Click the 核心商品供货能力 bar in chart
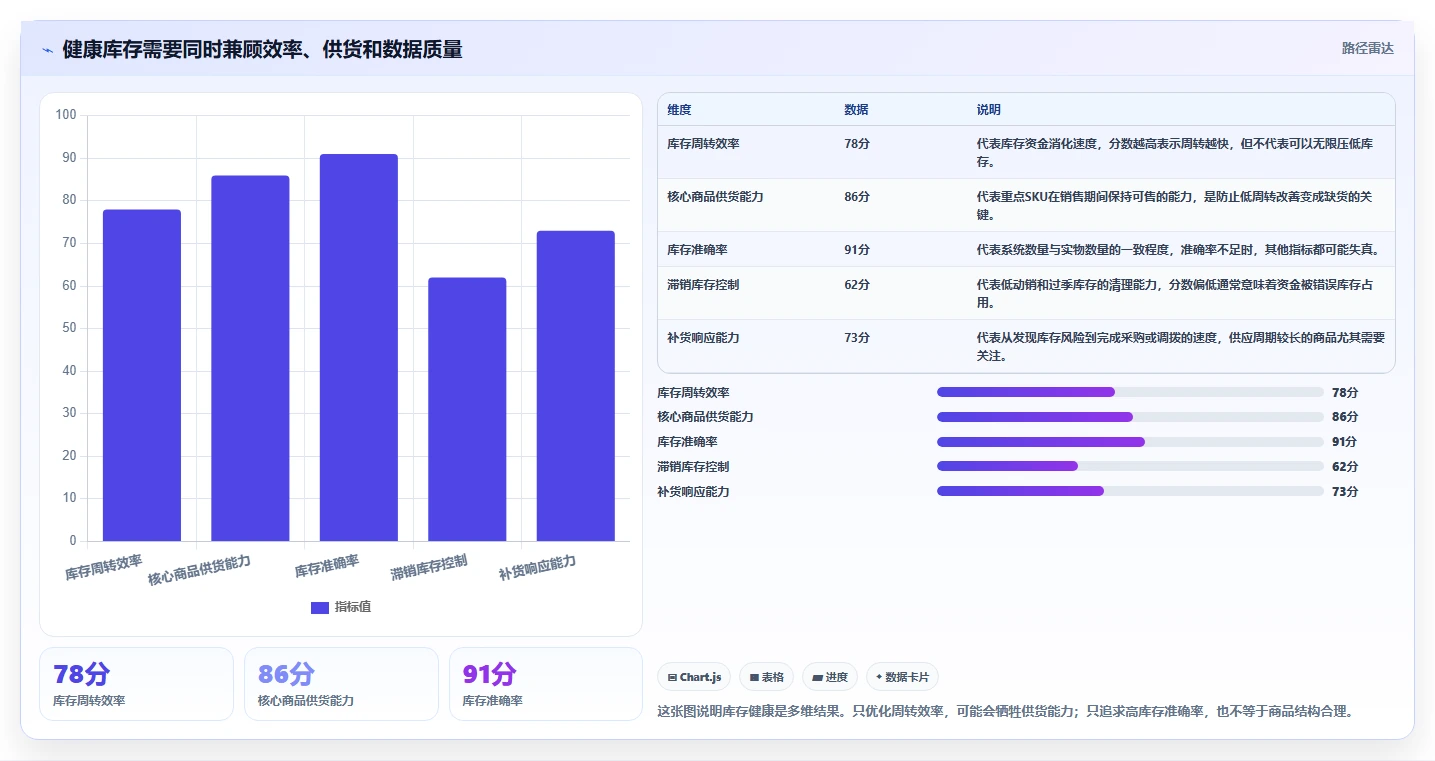Viewport: 1435px width, 761px height. click(250, 358)
